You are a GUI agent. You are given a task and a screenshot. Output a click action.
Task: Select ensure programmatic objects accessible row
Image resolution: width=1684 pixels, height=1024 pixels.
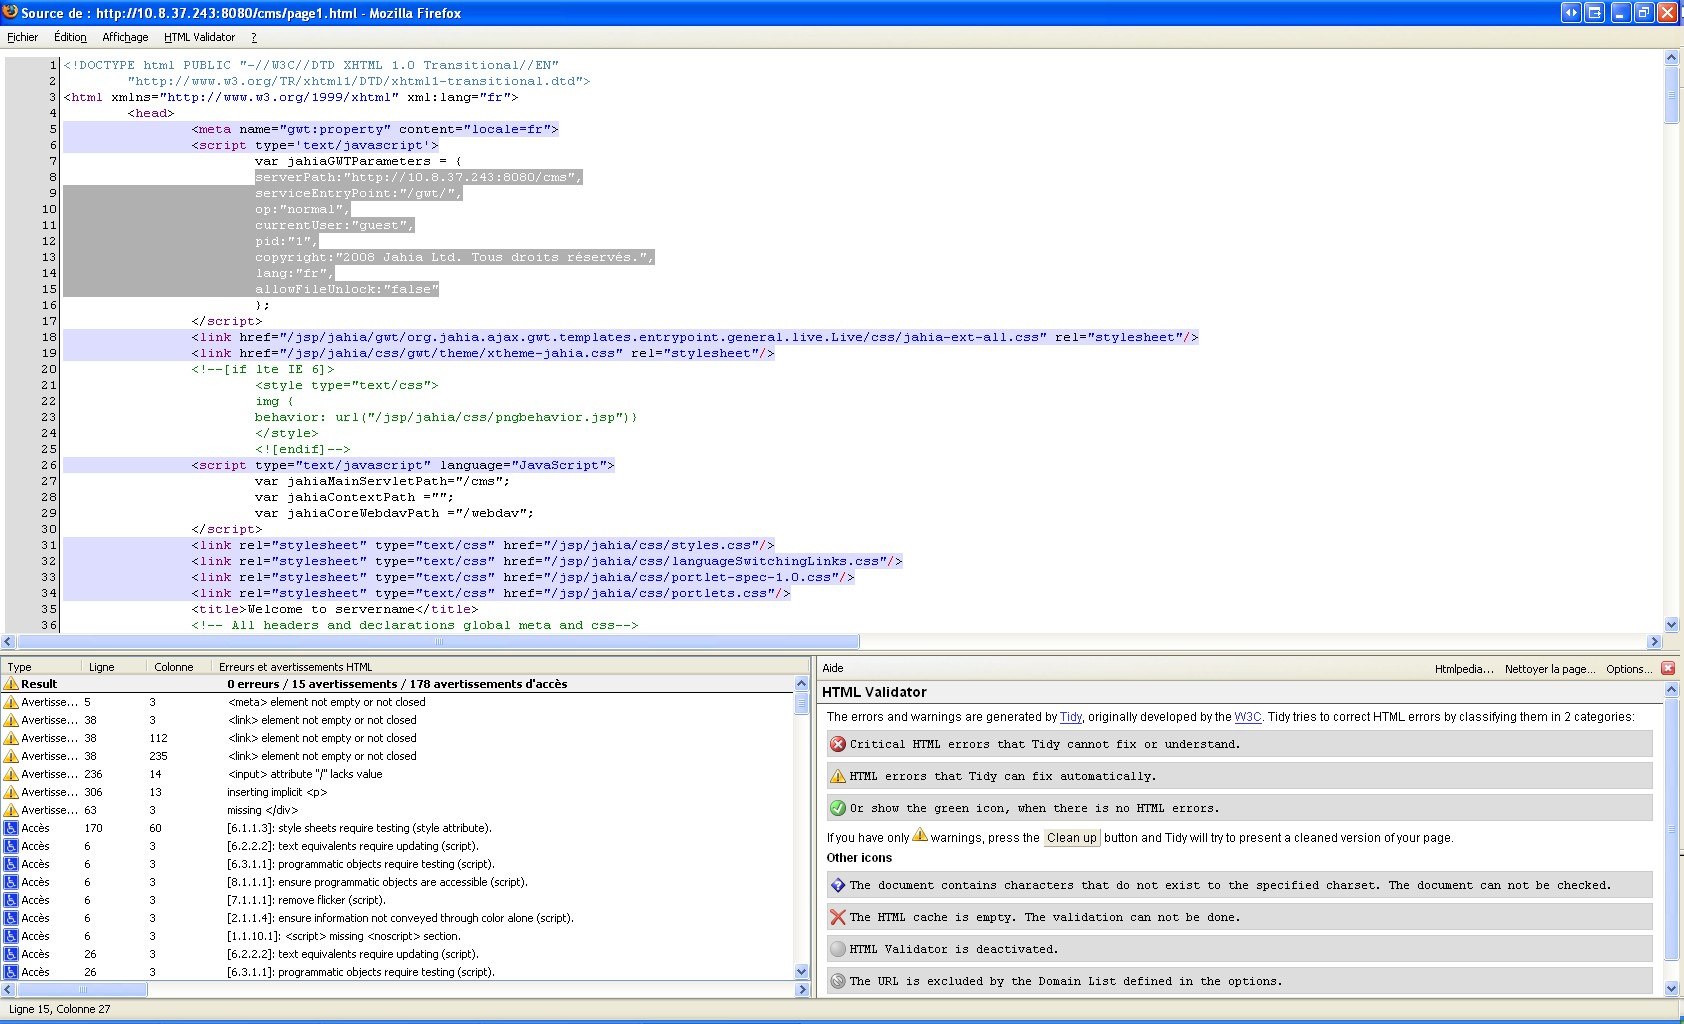click(x=397, y=882)
